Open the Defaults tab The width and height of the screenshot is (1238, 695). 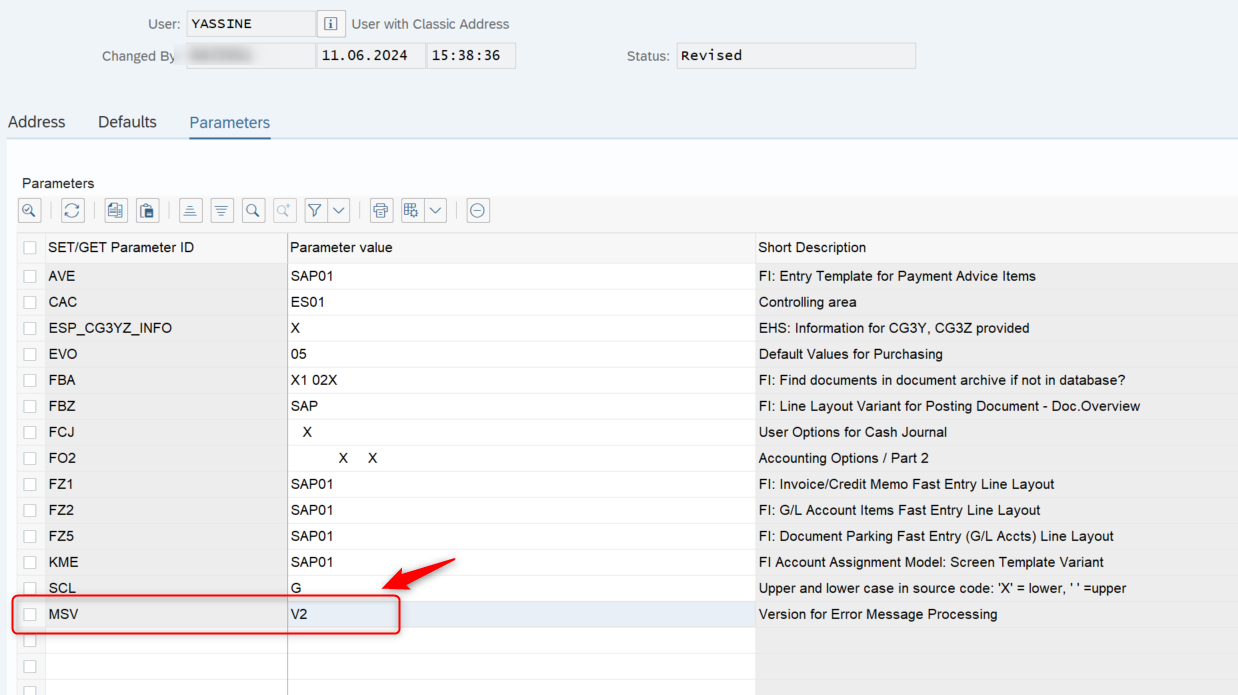127,121
